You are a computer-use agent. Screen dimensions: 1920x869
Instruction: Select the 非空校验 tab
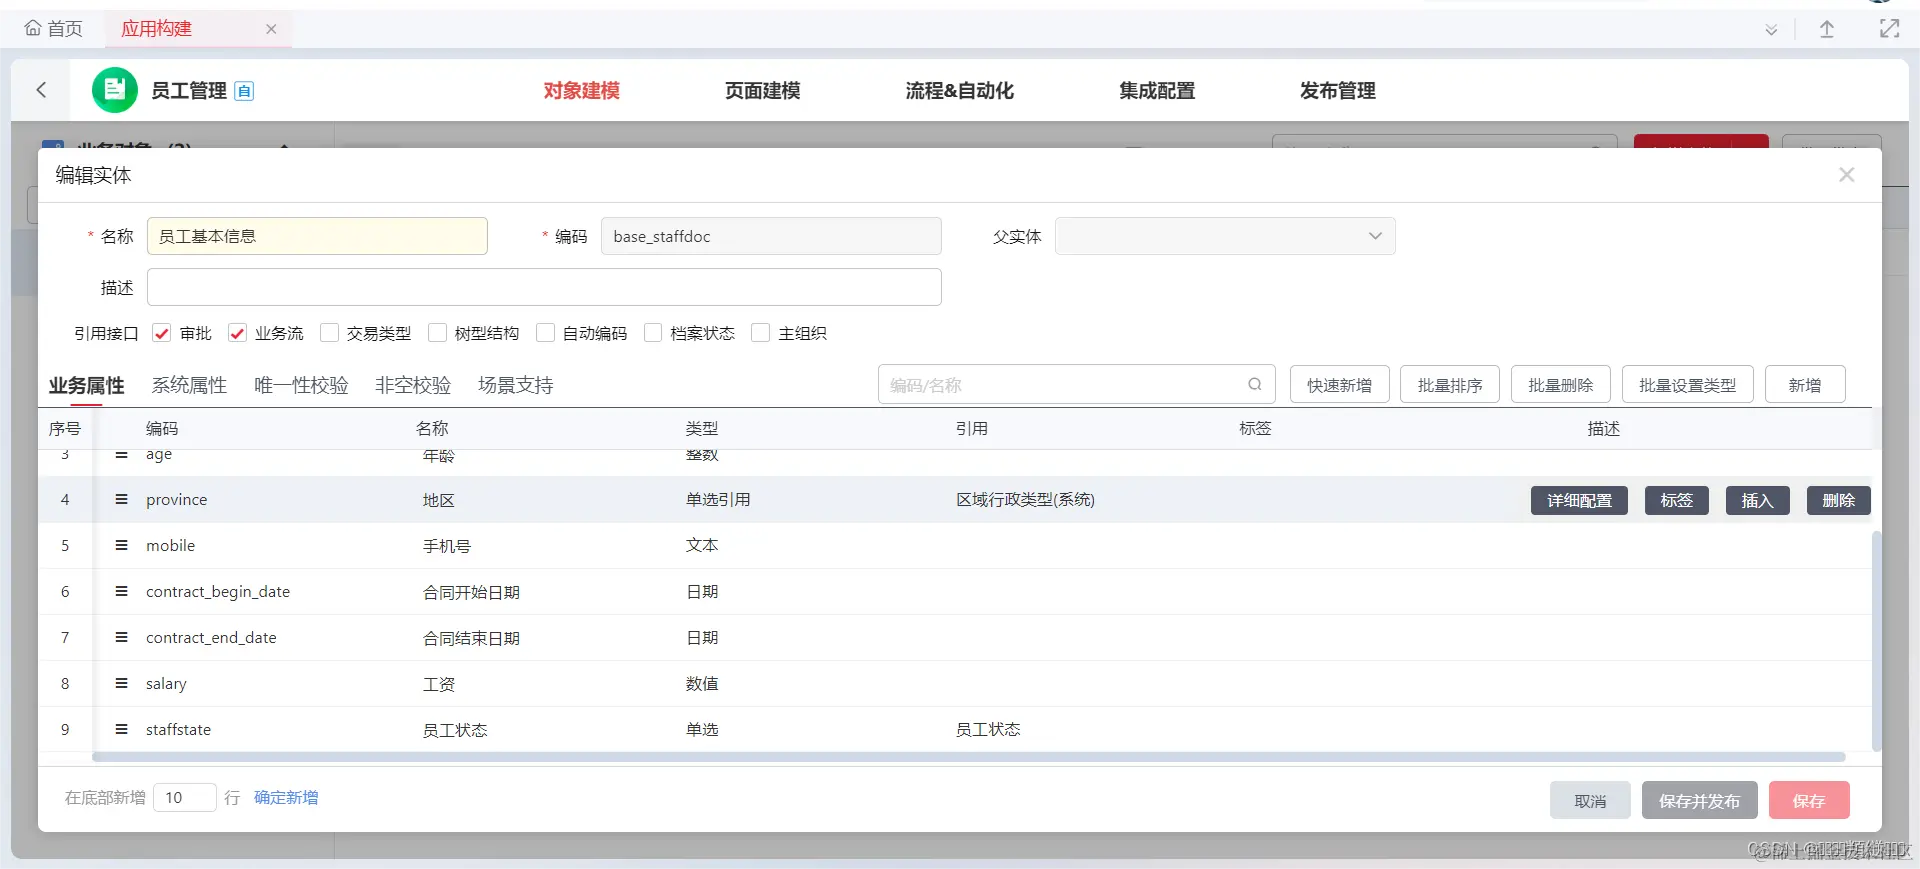coord(413,385)
